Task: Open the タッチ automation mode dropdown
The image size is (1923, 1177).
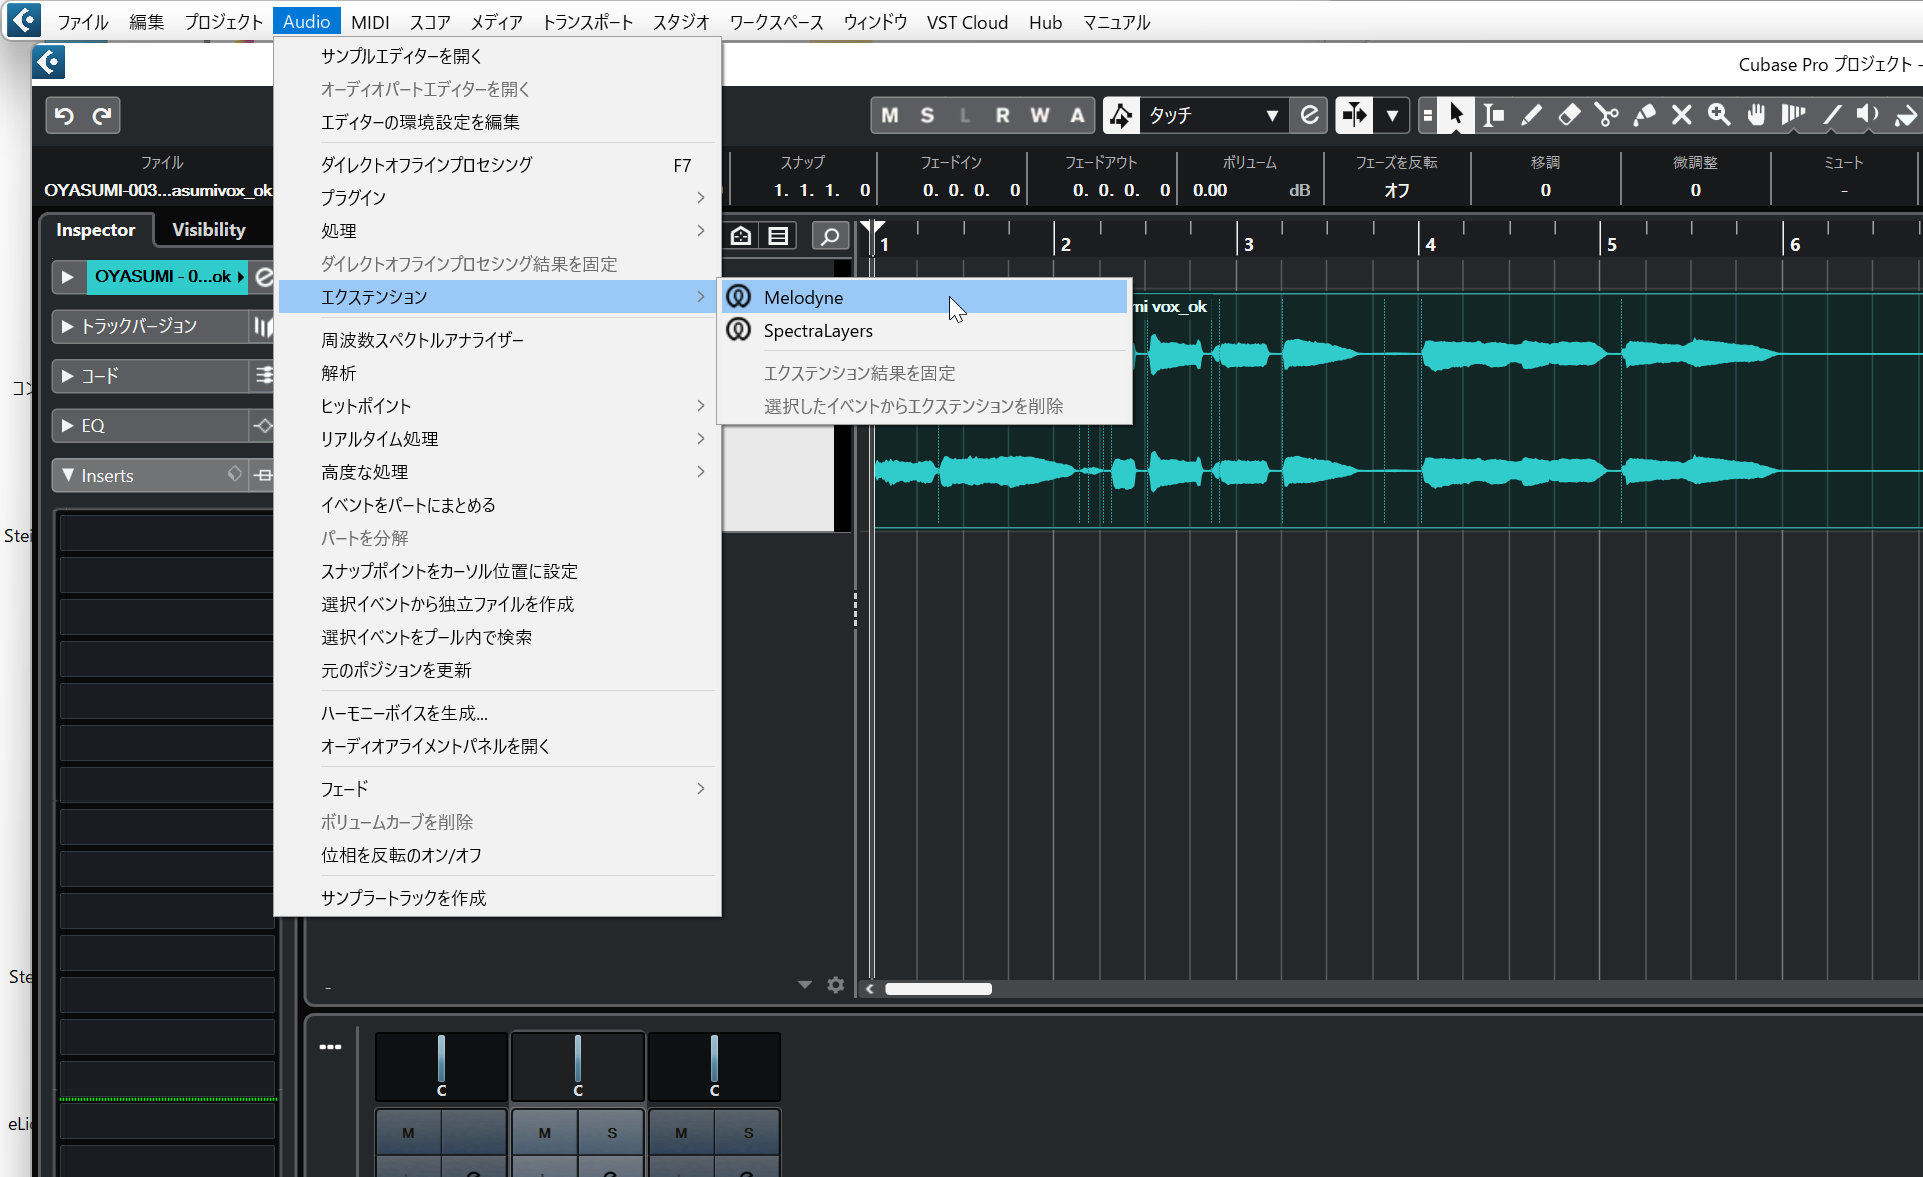Action: click(1213, 115)
